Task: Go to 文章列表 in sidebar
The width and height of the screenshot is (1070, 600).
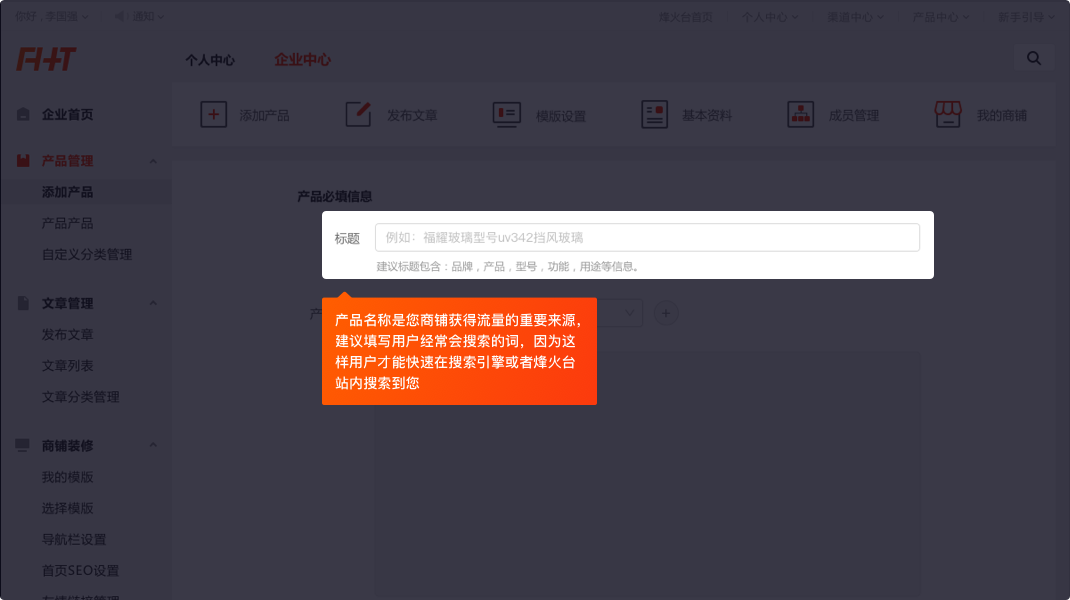Action: pyautogui.click(x=67, y=366)
